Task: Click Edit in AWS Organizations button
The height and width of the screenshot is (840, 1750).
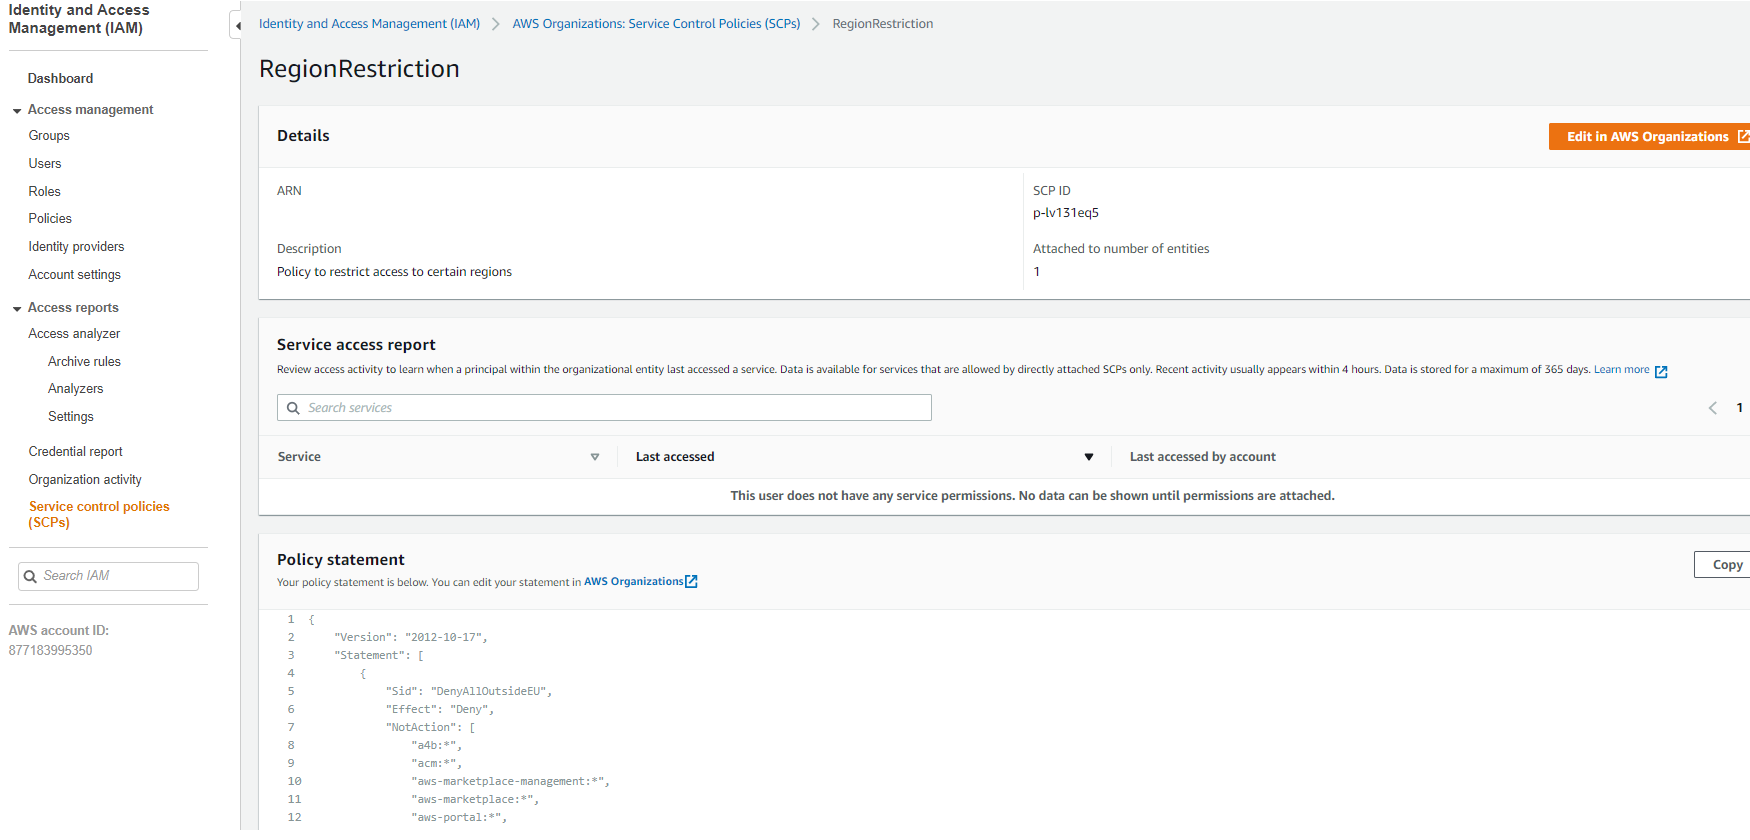Action: pos(1649,137)
